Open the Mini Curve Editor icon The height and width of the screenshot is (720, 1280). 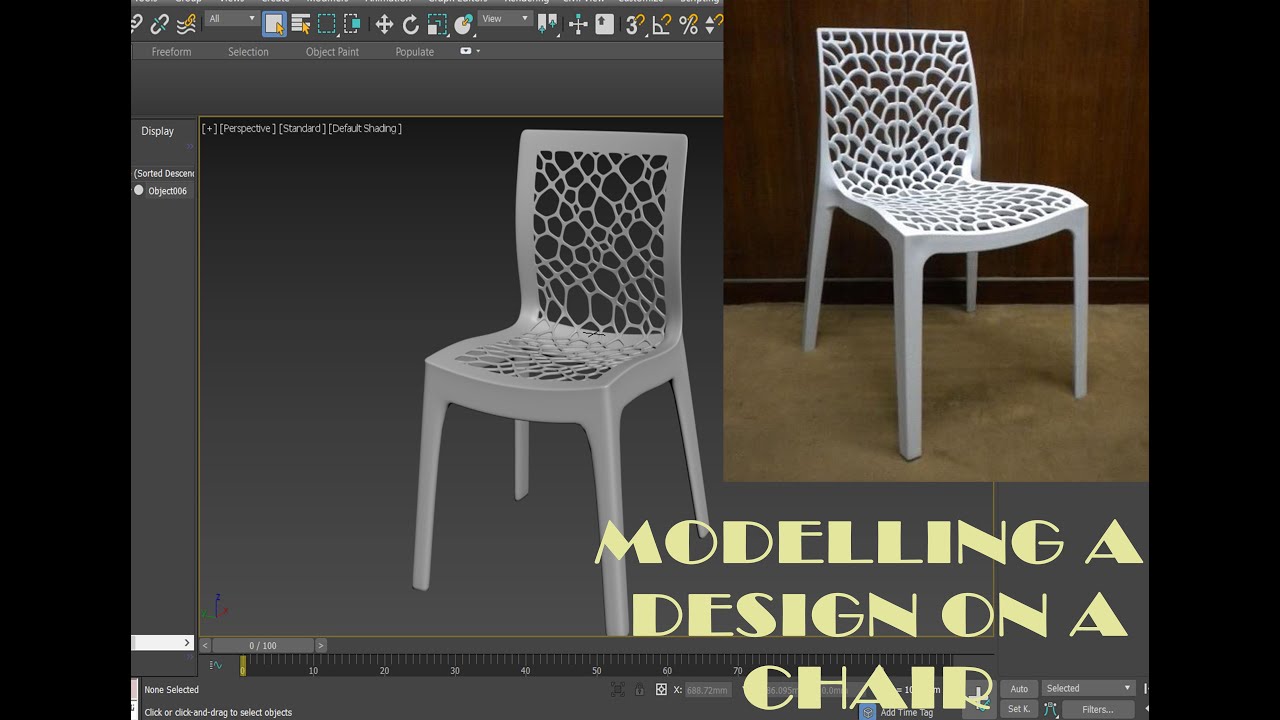coord(215,665)
